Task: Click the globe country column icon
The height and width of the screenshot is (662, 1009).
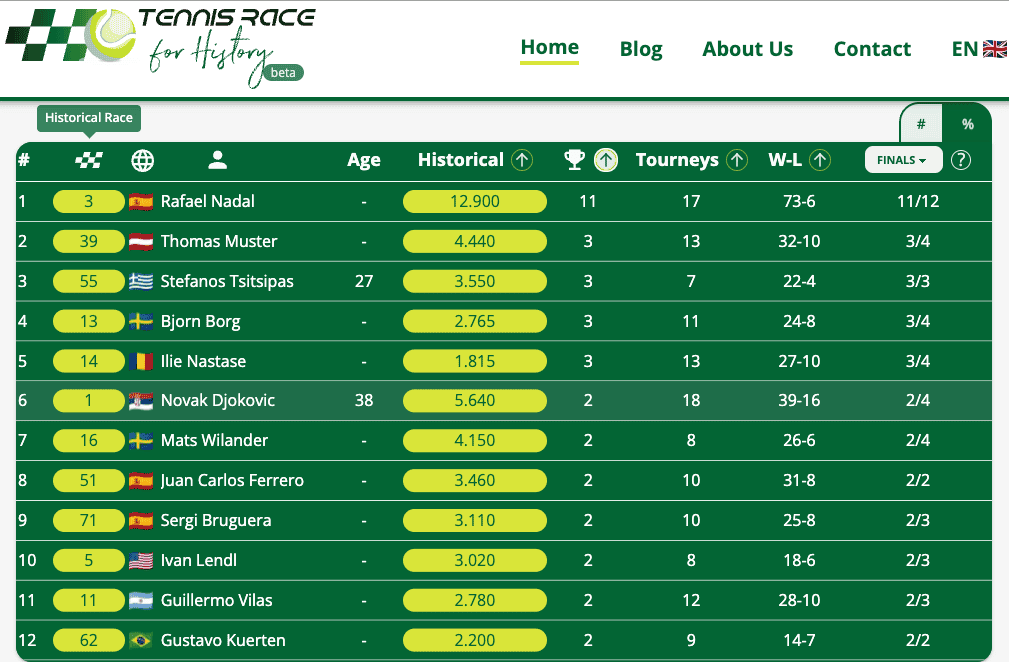Action: (143, 160)
